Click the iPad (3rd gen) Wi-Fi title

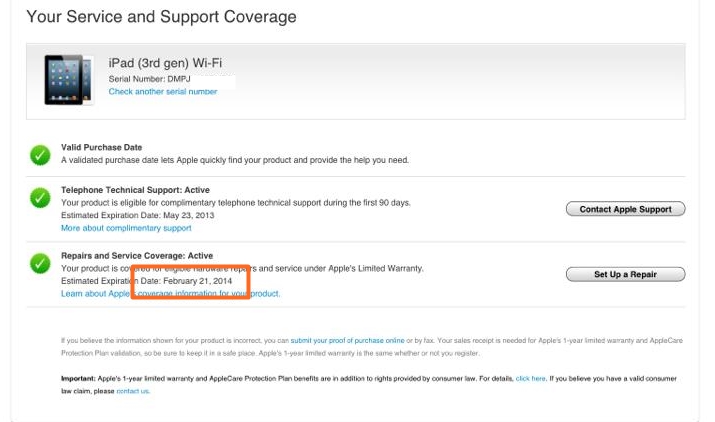[x=165, y=63]
